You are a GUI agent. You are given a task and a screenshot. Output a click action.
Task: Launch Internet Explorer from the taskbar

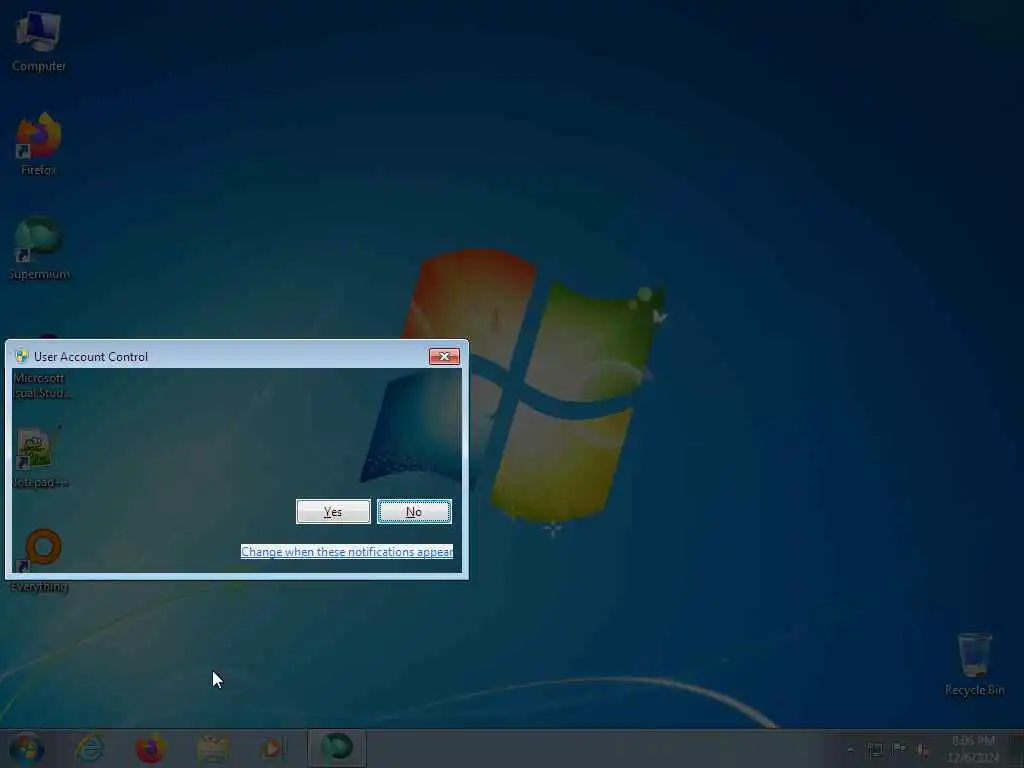pyautogui.click(x=89, y=748)
